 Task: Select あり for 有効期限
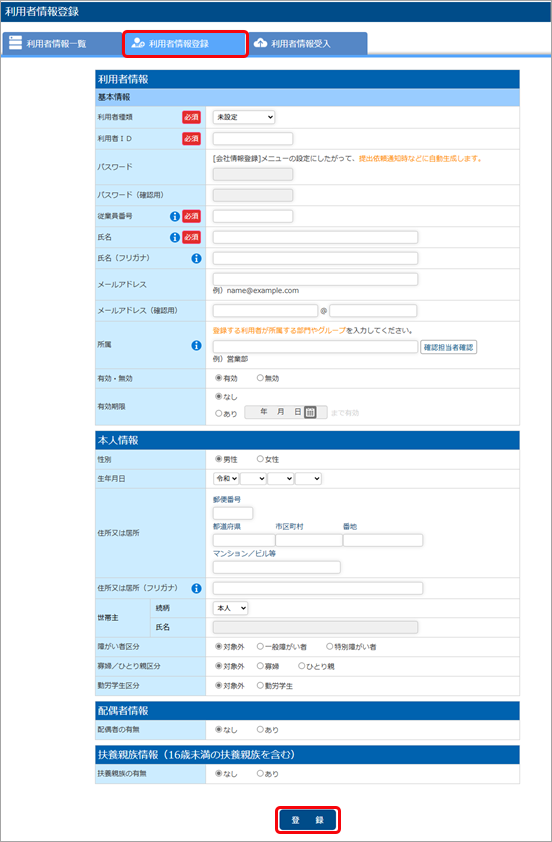coord(219,413)
